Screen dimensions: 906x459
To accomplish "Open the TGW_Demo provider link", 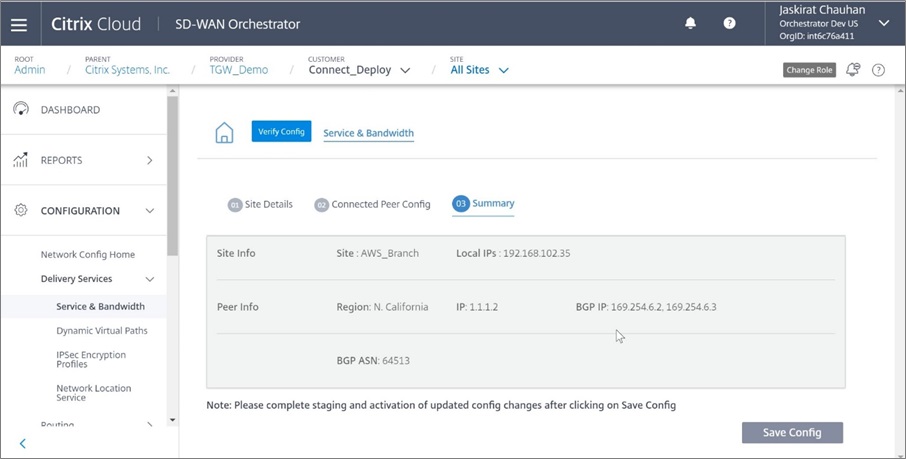I will (x=239, y=70).
